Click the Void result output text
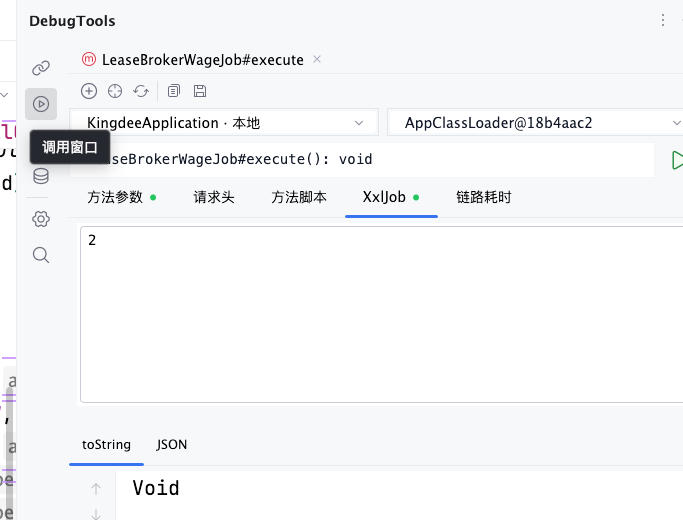The width and height of the screenshot is (683, 520). (156, 488)
